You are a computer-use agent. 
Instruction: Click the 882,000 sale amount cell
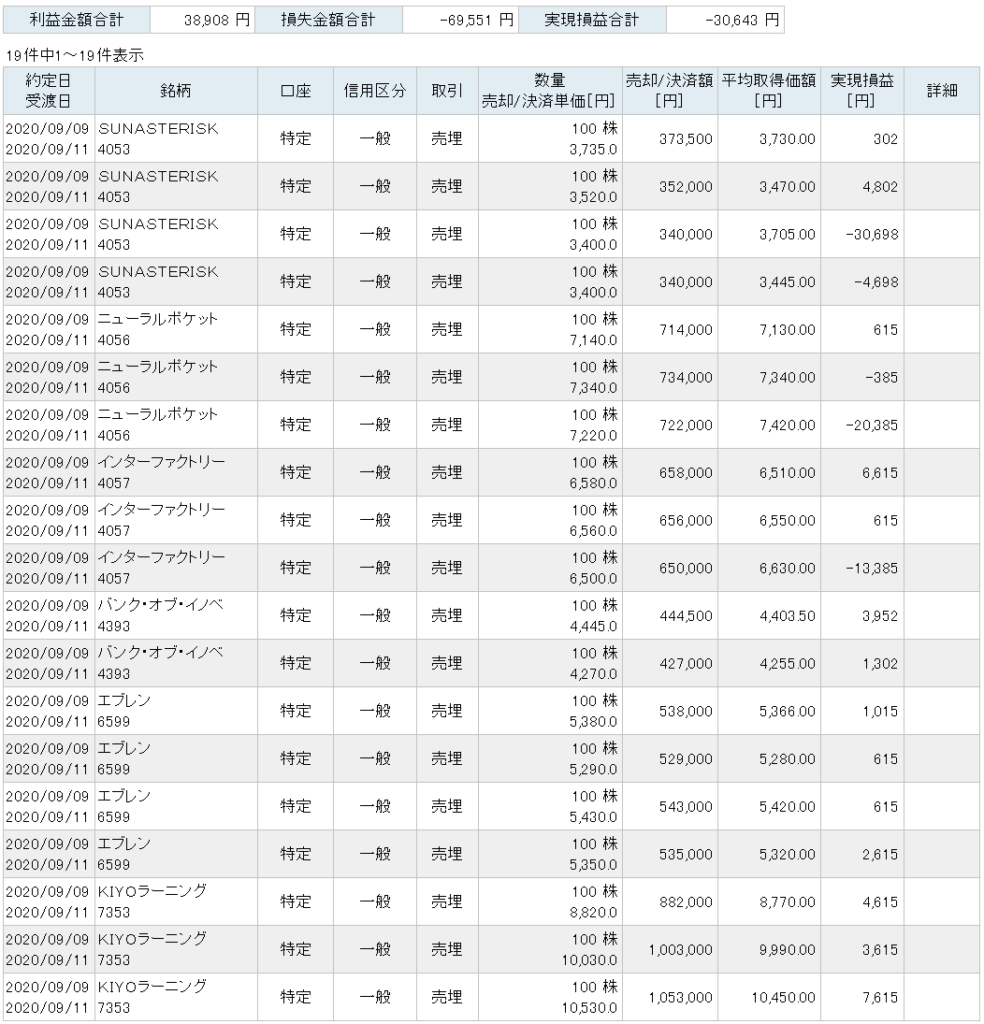coord(669,902)
